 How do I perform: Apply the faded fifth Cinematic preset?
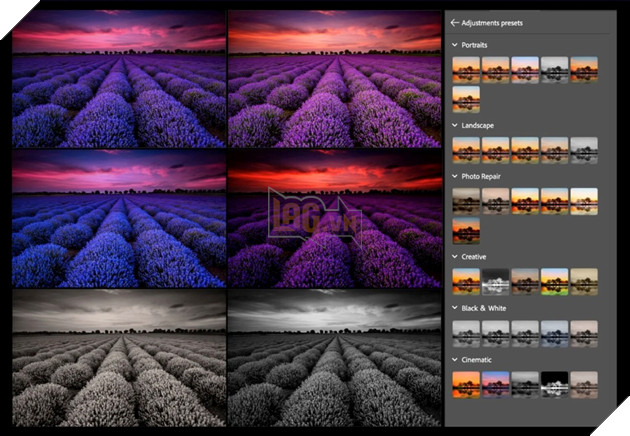[584, 385]
